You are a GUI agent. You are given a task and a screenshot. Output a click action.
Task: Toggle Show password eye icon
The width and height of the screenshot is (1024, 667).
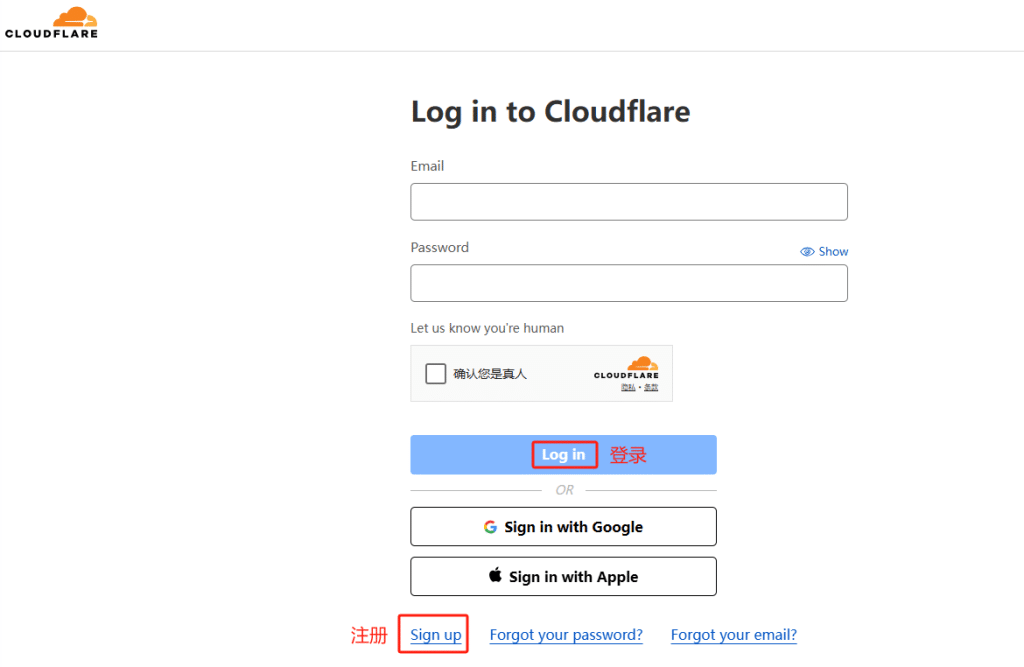pyautogui.click(x=807, y=252)
